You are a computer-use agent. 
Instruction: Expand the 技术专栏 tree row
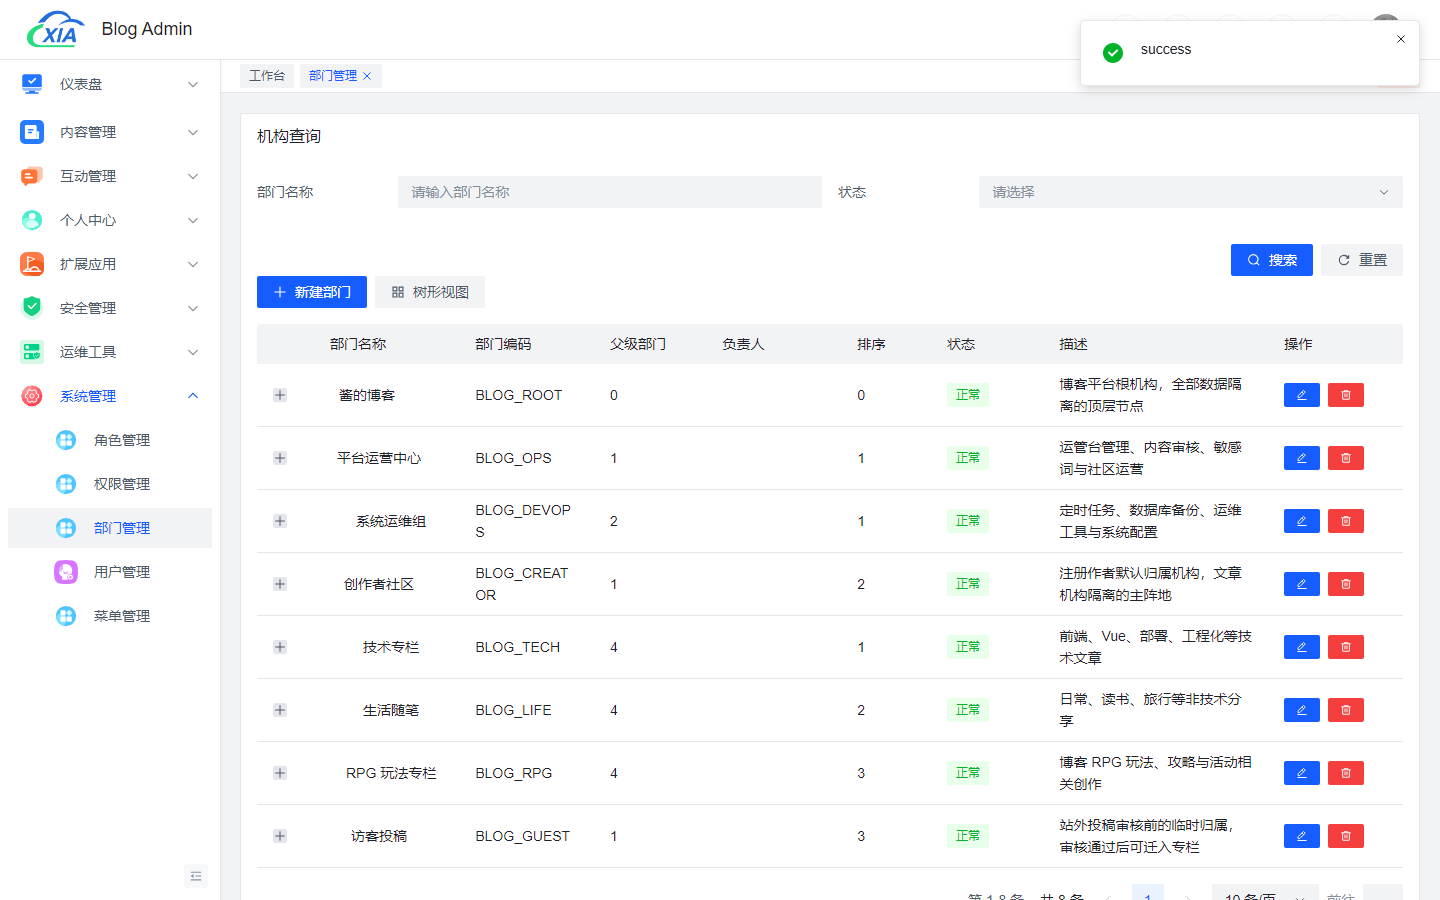(280, 647)
